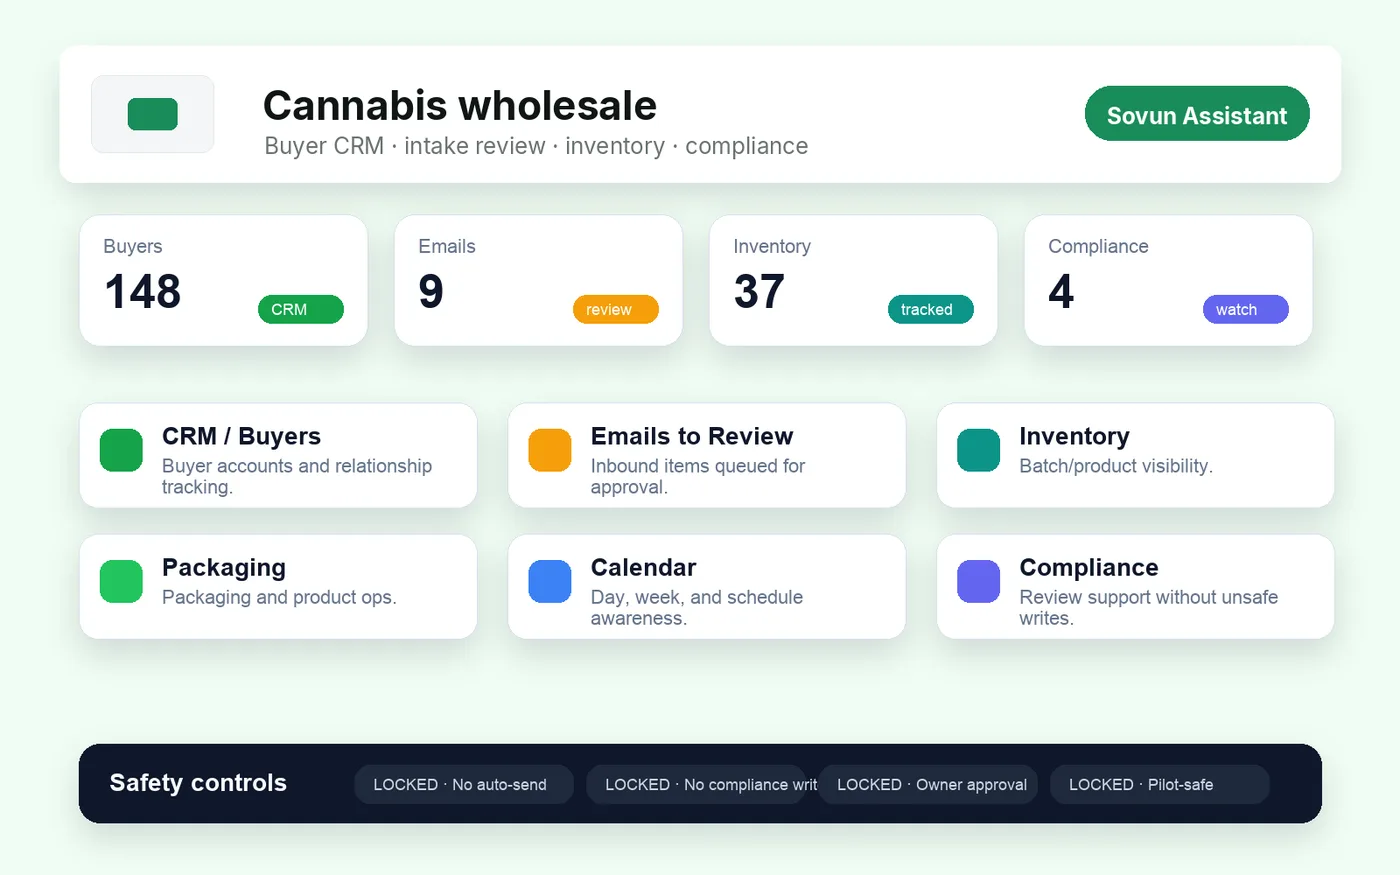1400x875 pixels.
Task: Open the Compliance module title
Action: point(1089,567)
